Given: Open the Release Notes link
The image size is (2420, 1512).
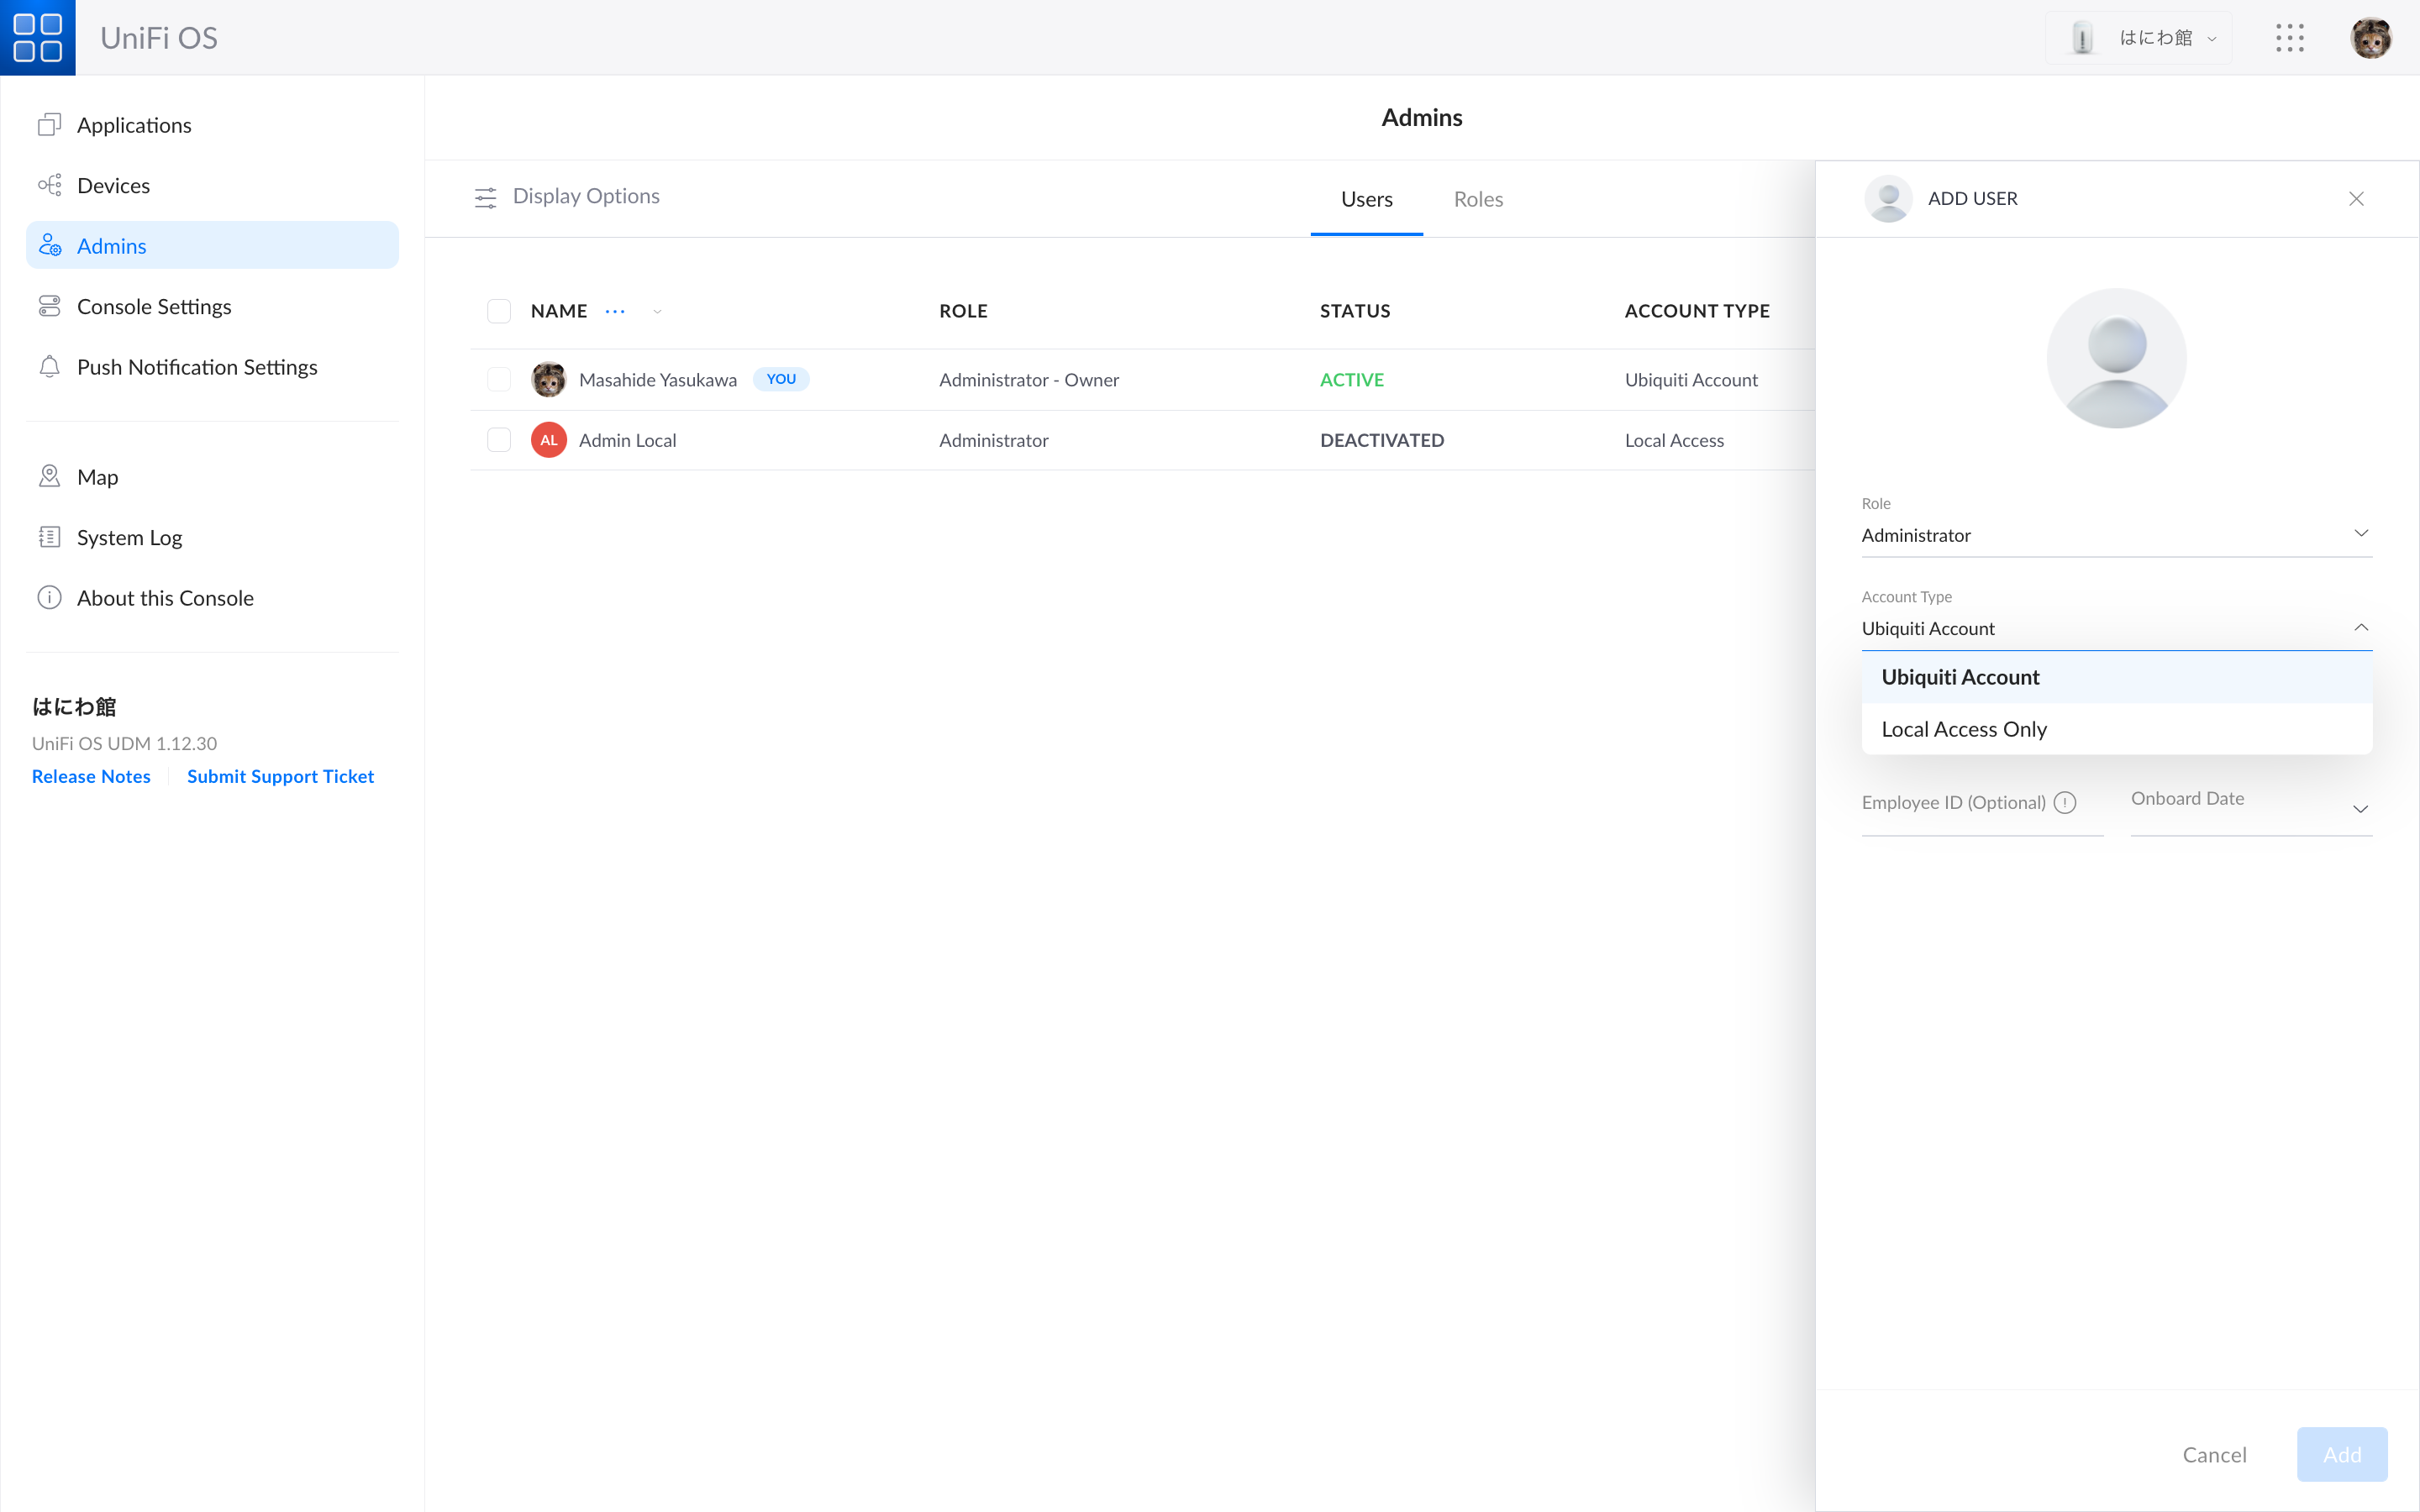Looking at the screenshot, I should [91, 776].
